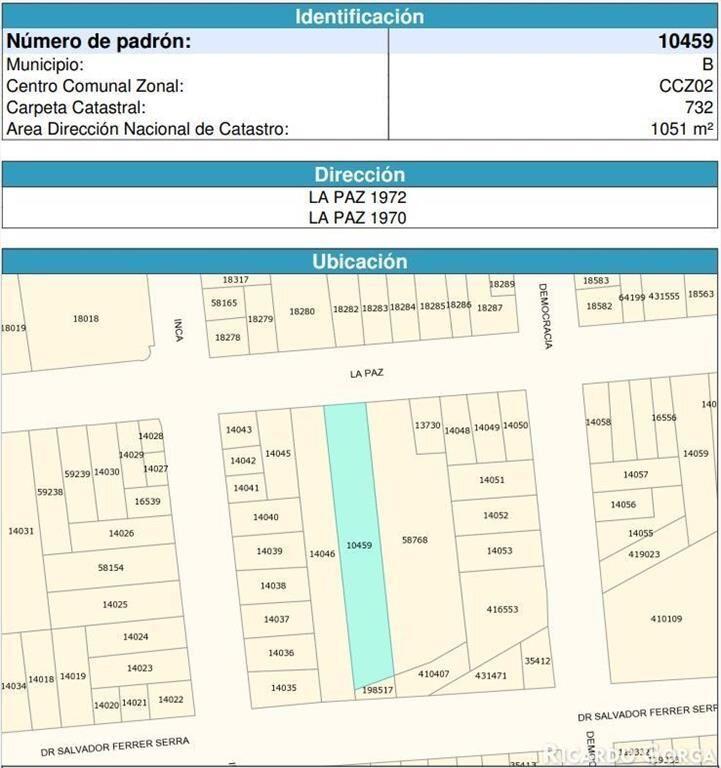
Task: Select the 'Dirección' section header
Action: coord(360,175)
